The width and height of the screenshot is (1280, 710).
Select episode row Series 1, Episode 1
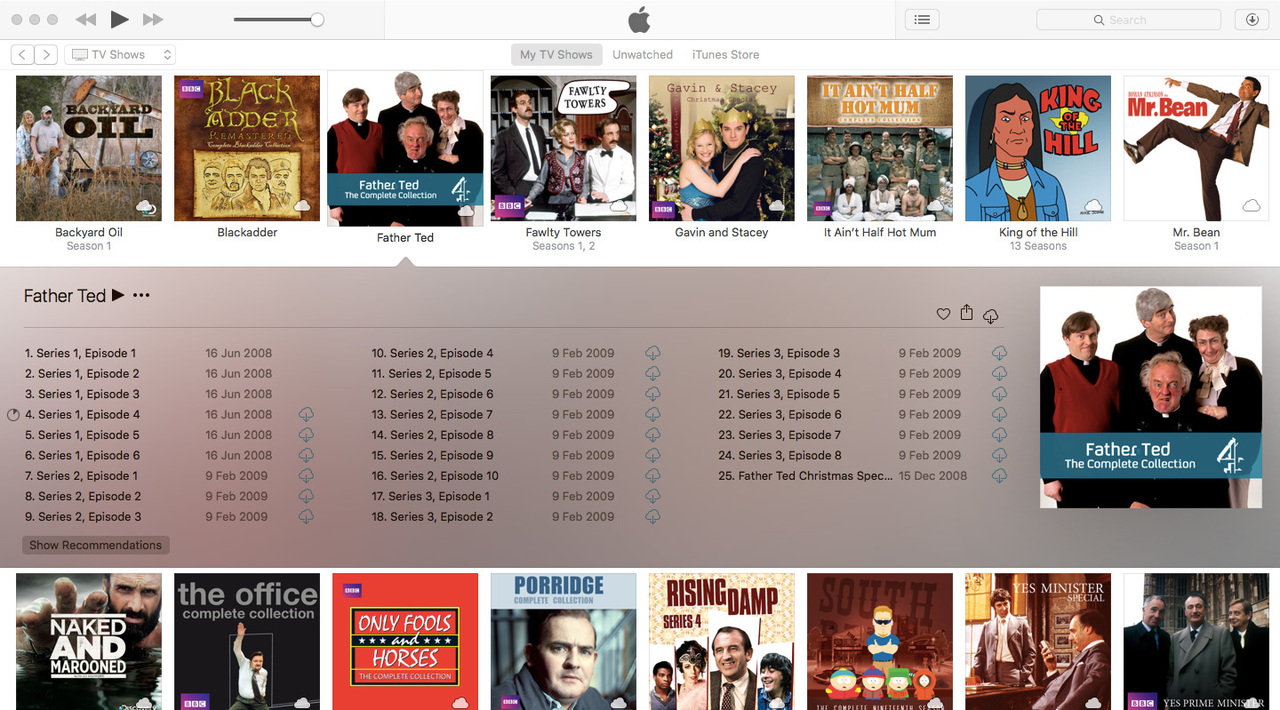pos(170,353)
